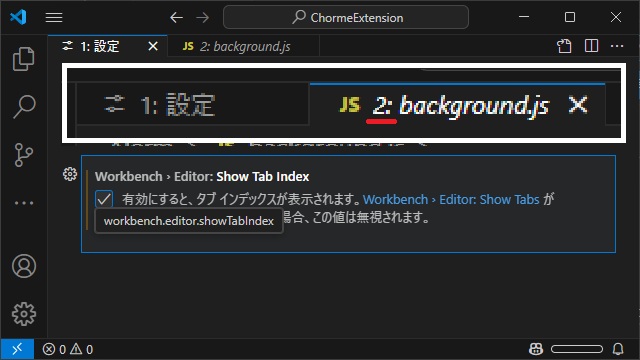Show warnings count in status bar

click(82, 349)
